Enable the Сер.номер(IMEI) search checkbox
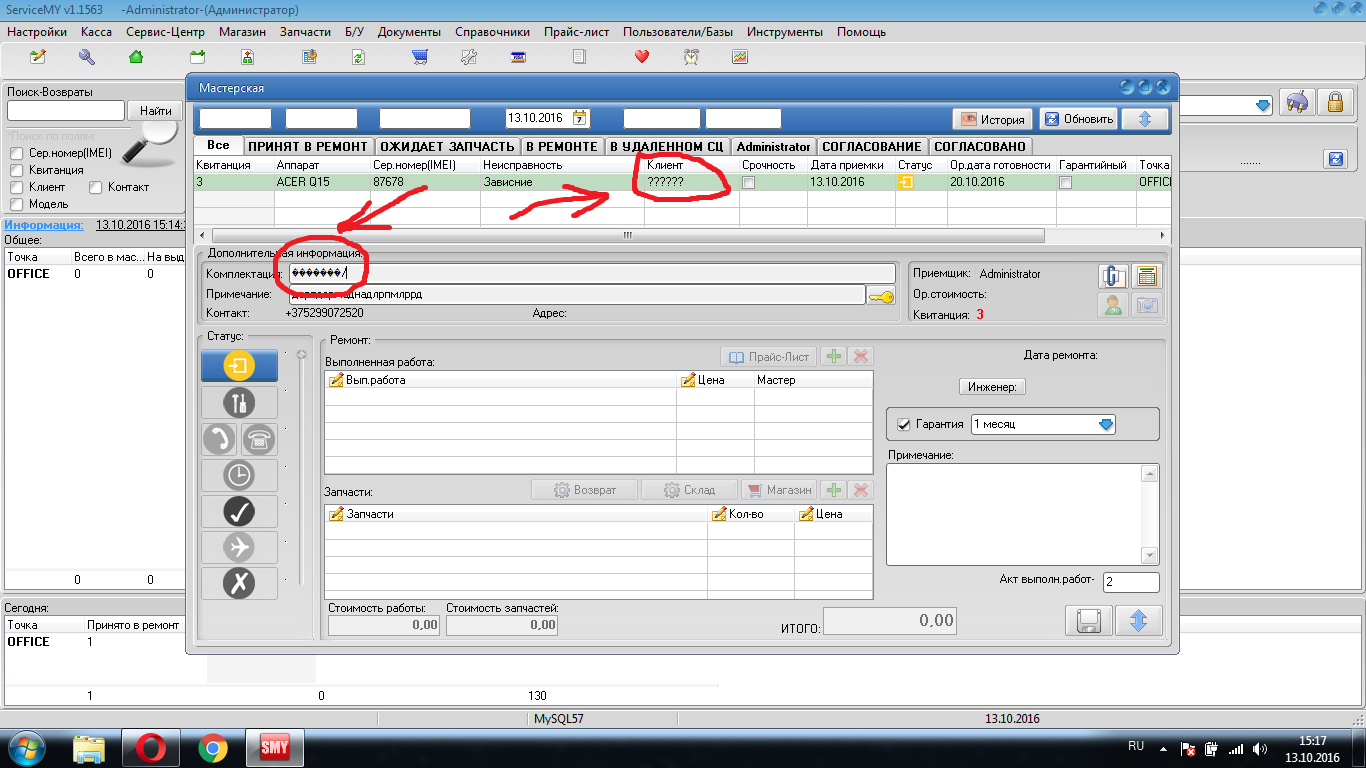1366x768 pixels. click(16, 154)
